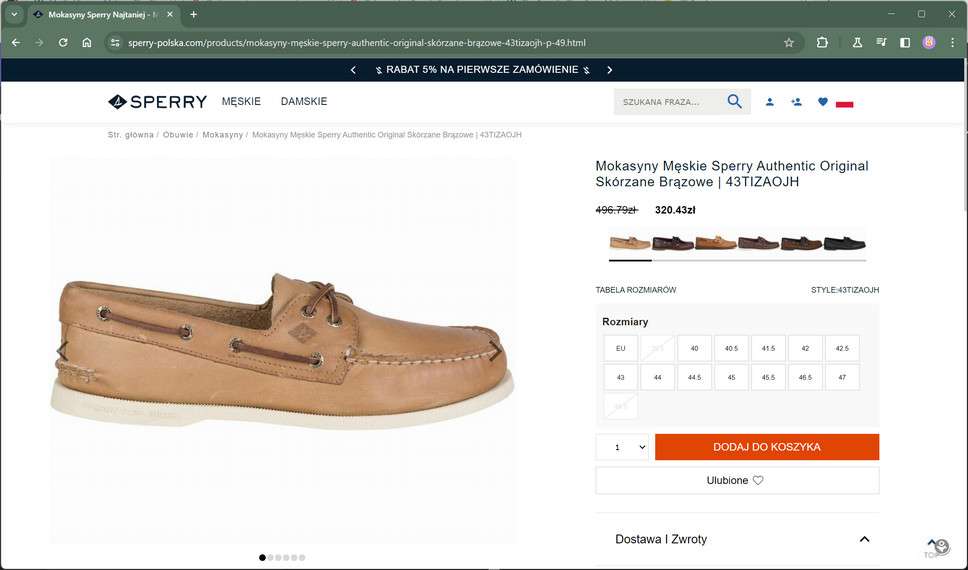Select the black shoe color variant

click(844, 243)
